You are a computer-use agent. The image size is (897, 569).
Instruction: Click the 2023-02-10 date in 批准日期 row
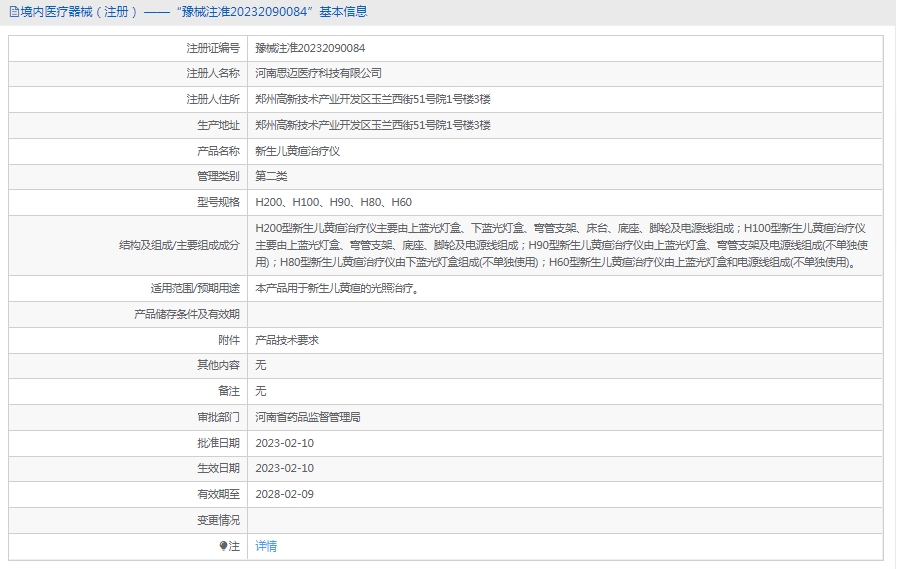284,443
